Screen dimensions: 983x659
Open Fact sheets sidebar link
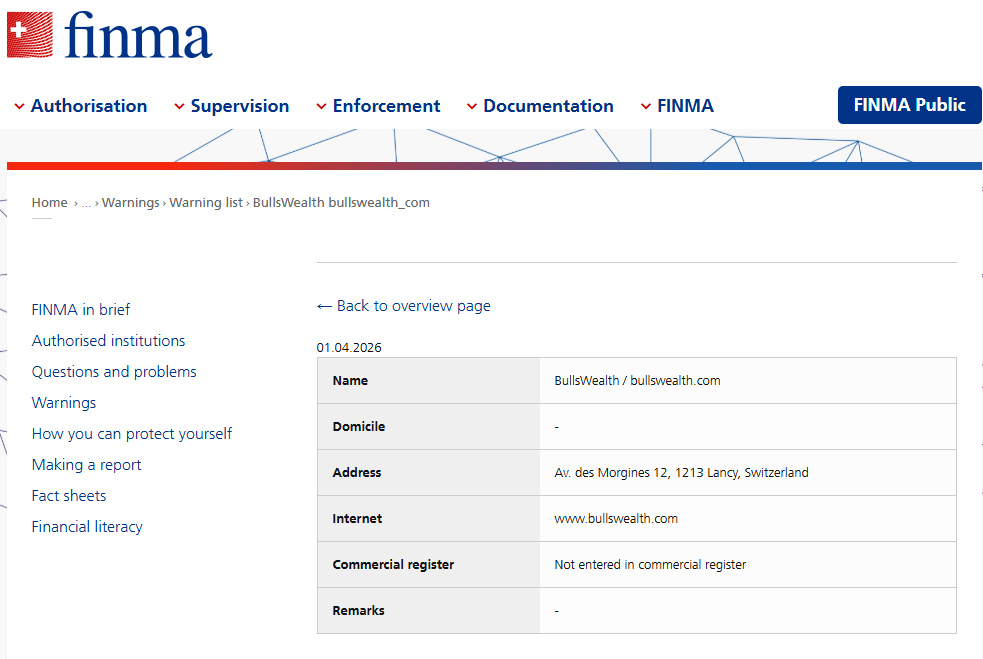pos(69,496)
